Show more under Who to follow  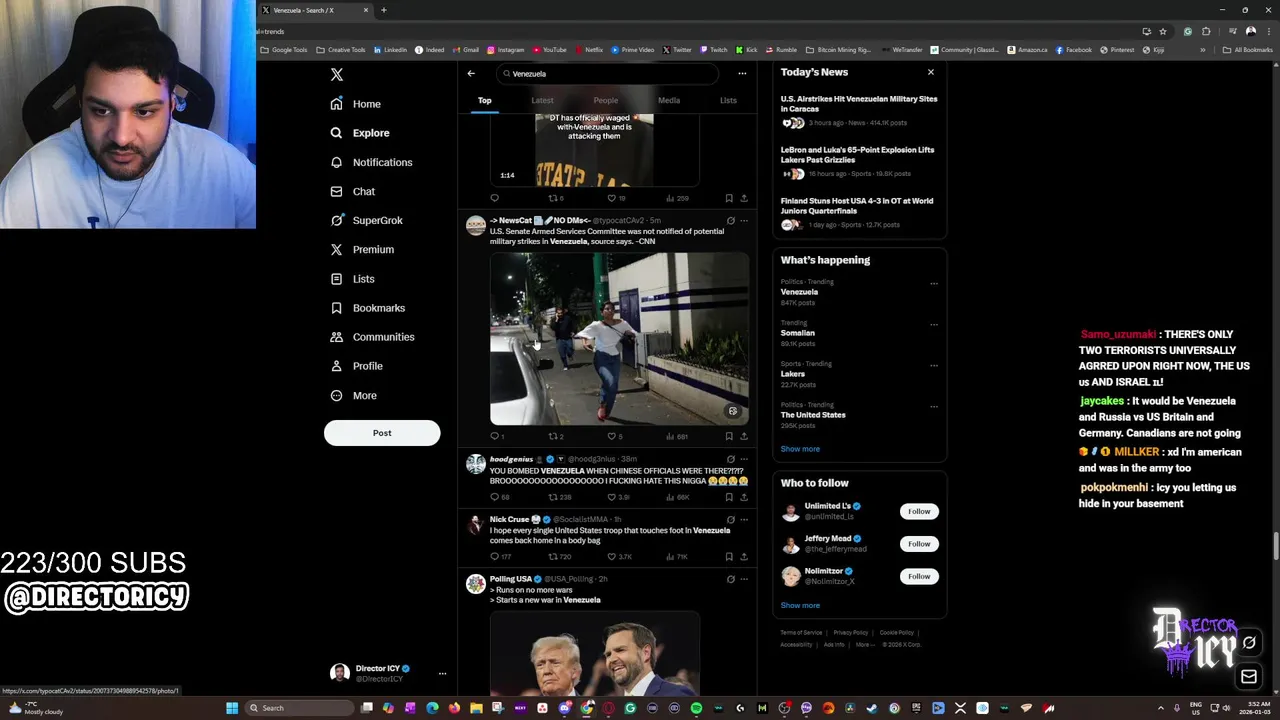800,605
